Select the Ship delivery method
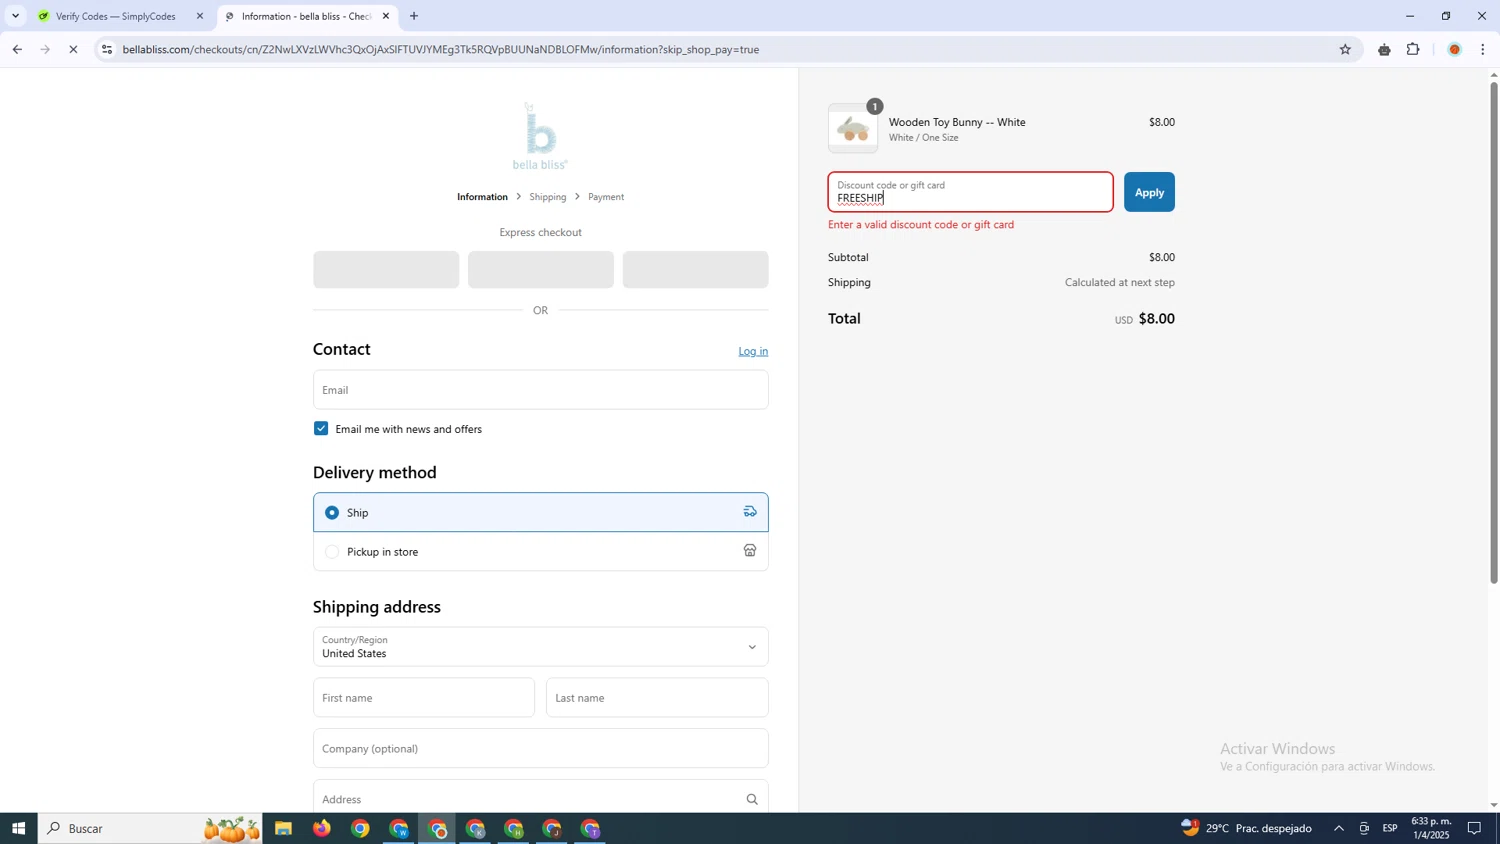The height and width of the screenshot is (844, 1500). (x=540, y=512)
